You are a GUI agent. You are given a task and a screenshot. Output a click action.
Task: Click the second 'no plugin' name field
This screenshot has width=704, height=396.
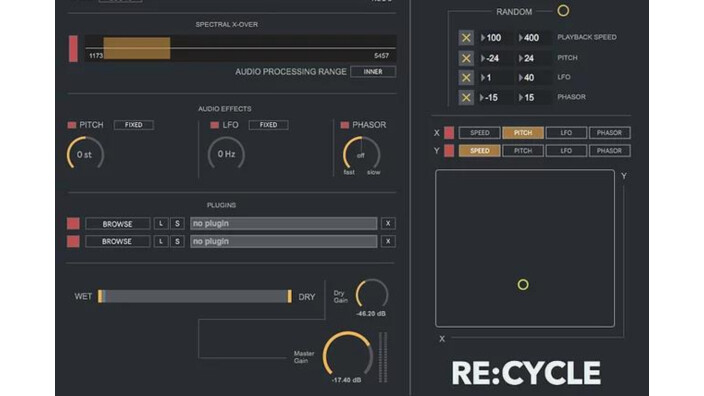[x=283, y=242]
